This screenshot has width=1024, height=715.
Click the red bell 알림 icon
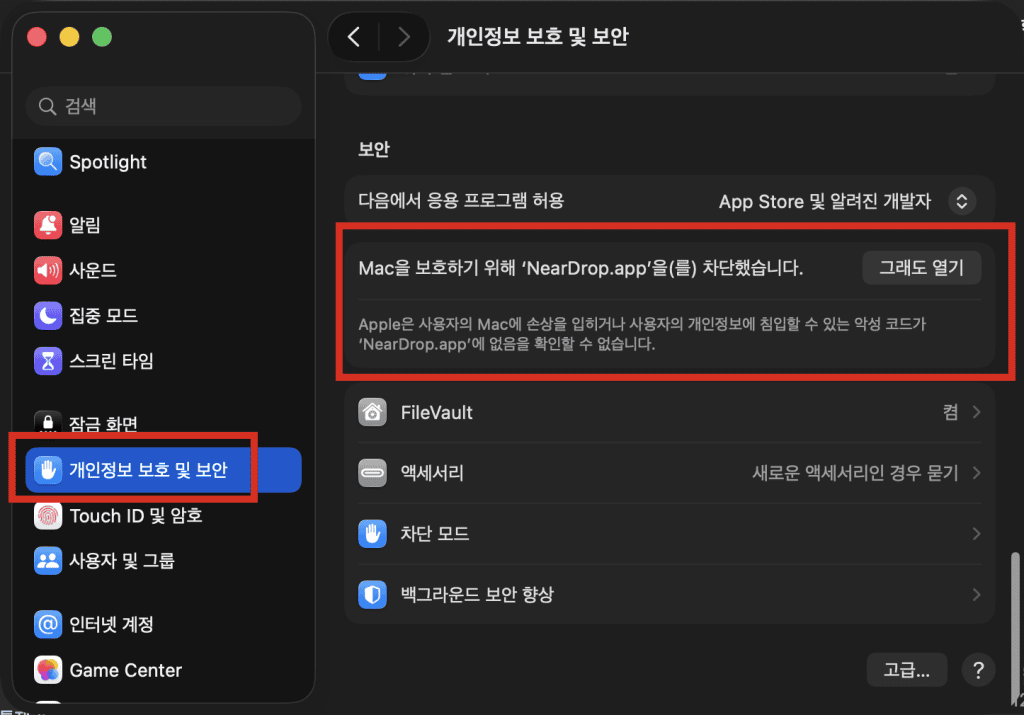pos(48,225)
